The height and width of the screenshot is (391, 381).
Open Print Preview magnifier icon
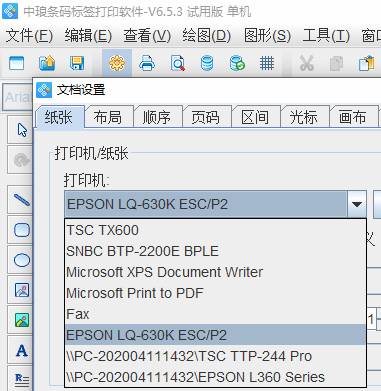(x=177, y=63)
